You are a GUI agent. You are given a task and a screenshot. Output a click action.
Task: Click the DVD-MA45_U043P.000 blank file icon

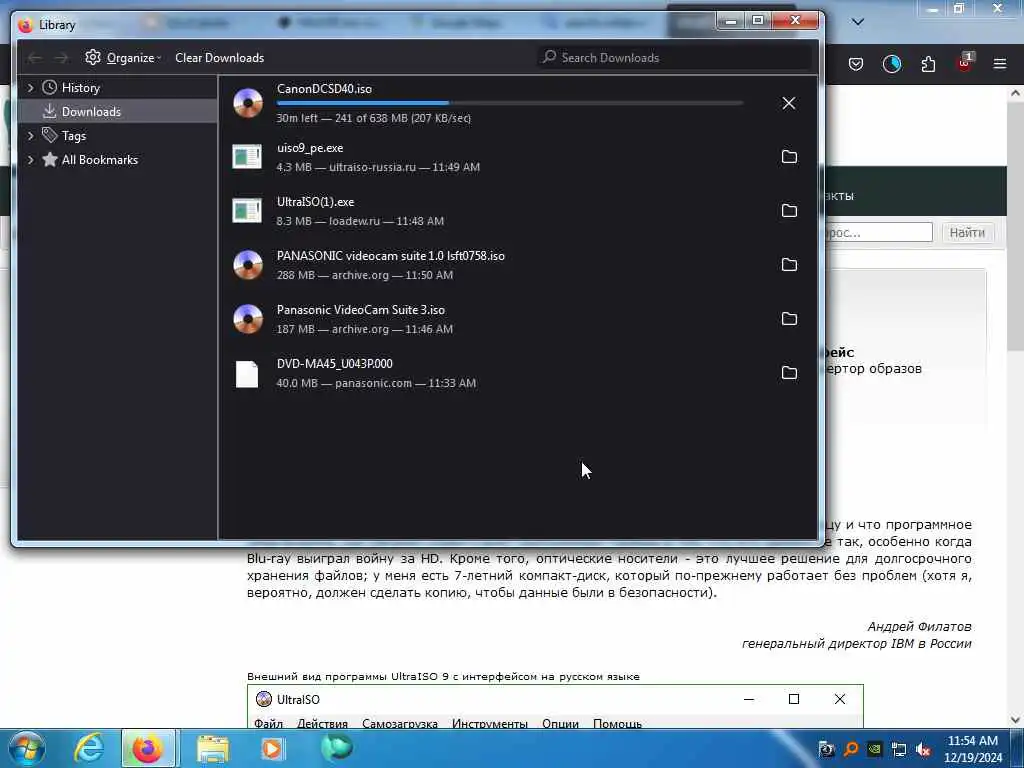click(x=247, y=374)
